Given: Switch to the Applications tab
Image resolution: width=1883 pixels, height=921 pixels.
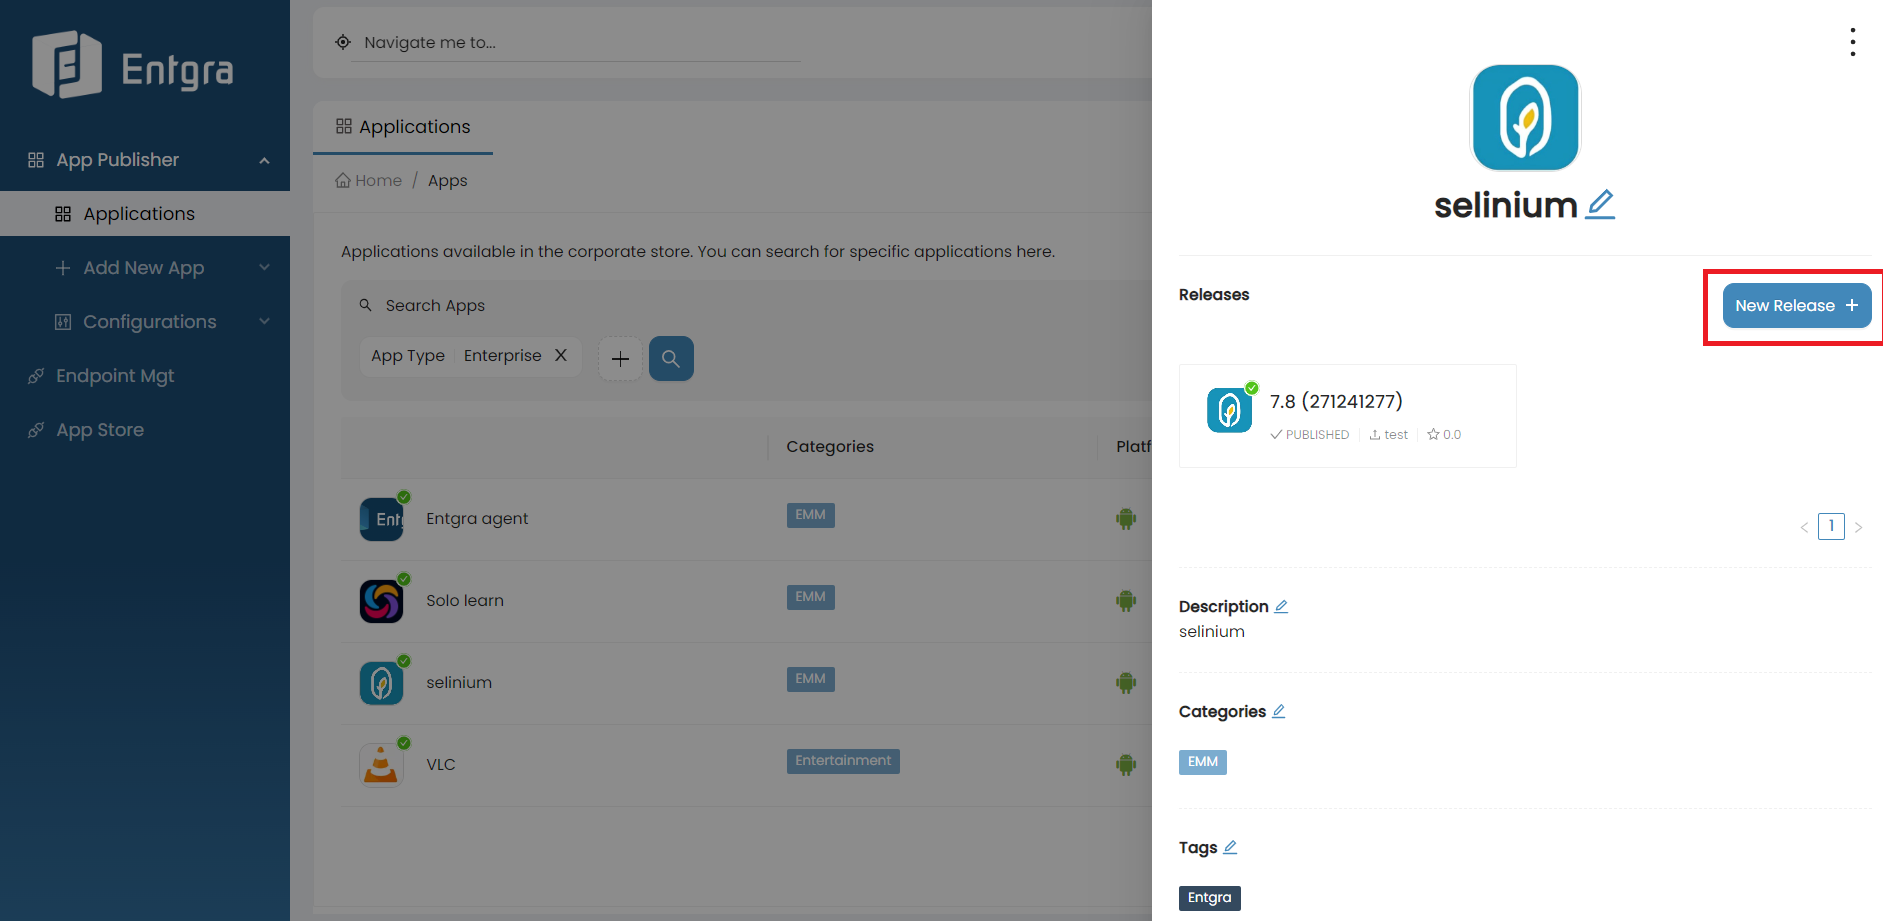Looking at the screenshot, I should point(403,127).
